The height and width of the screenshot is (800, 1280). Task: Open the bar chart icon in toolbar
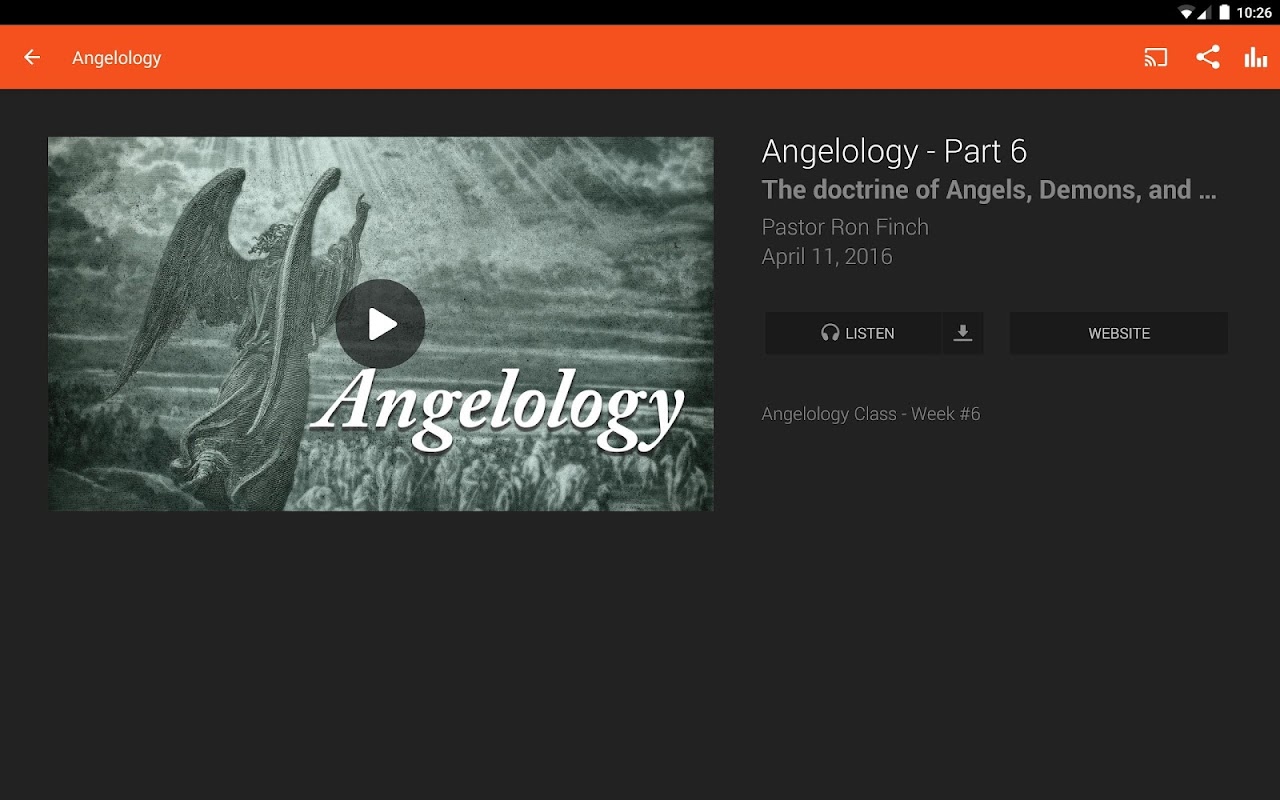1256,57
